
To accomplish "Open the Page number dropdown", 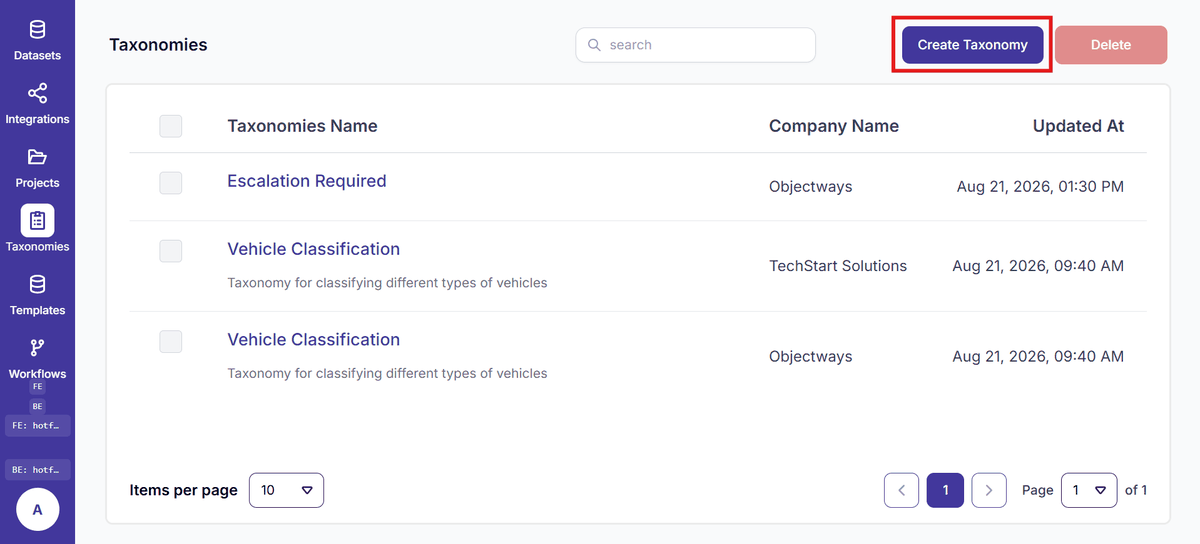I will point(1089,490).
